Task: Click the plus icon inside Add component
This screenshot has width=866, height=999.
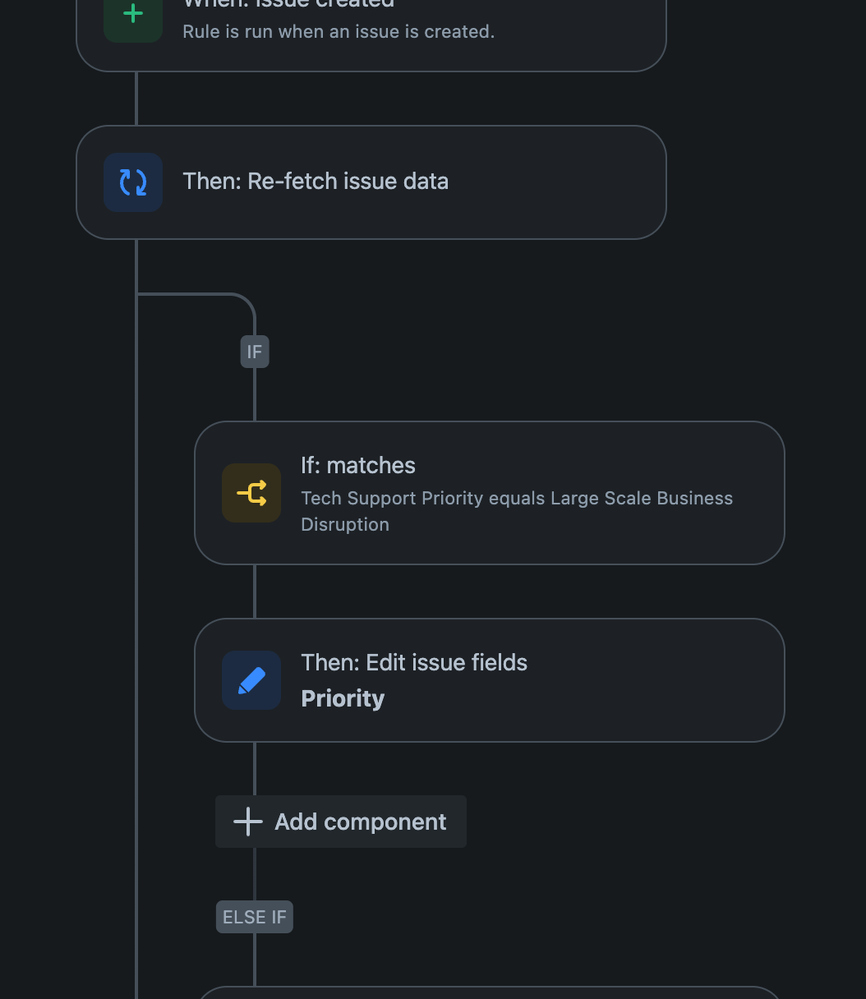Action: click(246, 821)
